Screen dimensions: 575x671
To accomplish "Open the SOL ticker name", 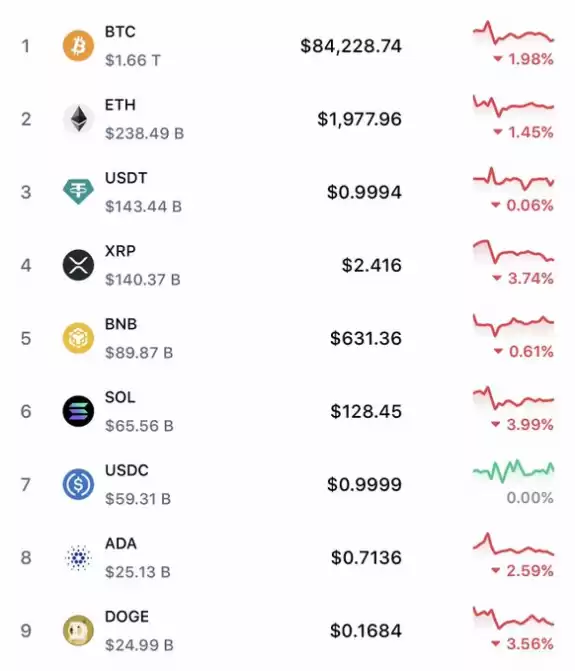I will pos(120,397).
